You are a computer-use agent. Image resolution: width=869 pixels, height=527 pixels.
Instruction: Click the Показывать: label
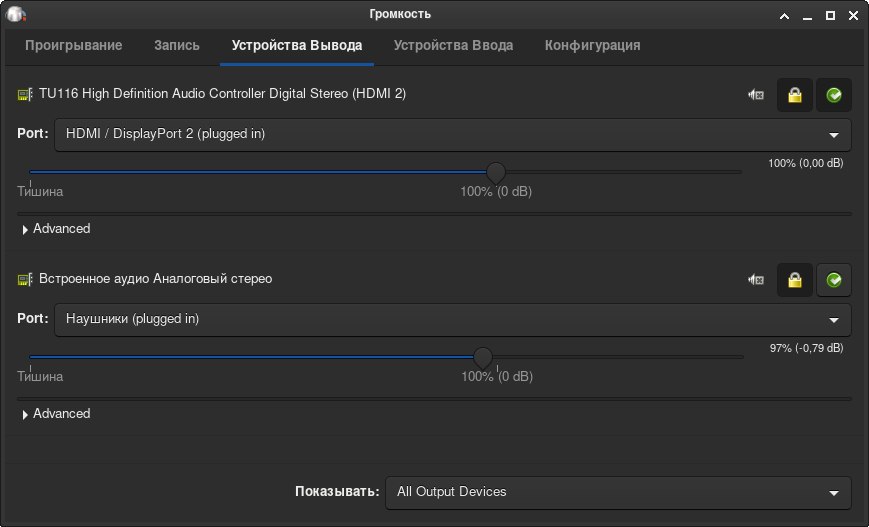coord(337,492)
